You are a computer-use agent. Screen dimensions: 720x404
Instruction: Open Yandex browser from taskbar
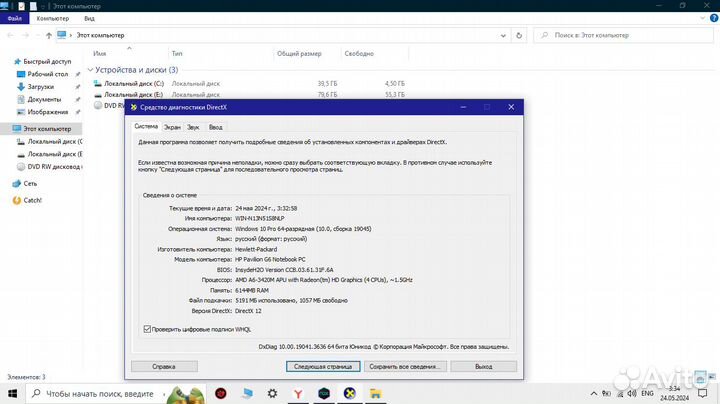pyautogui.click(x=298, y=393)
